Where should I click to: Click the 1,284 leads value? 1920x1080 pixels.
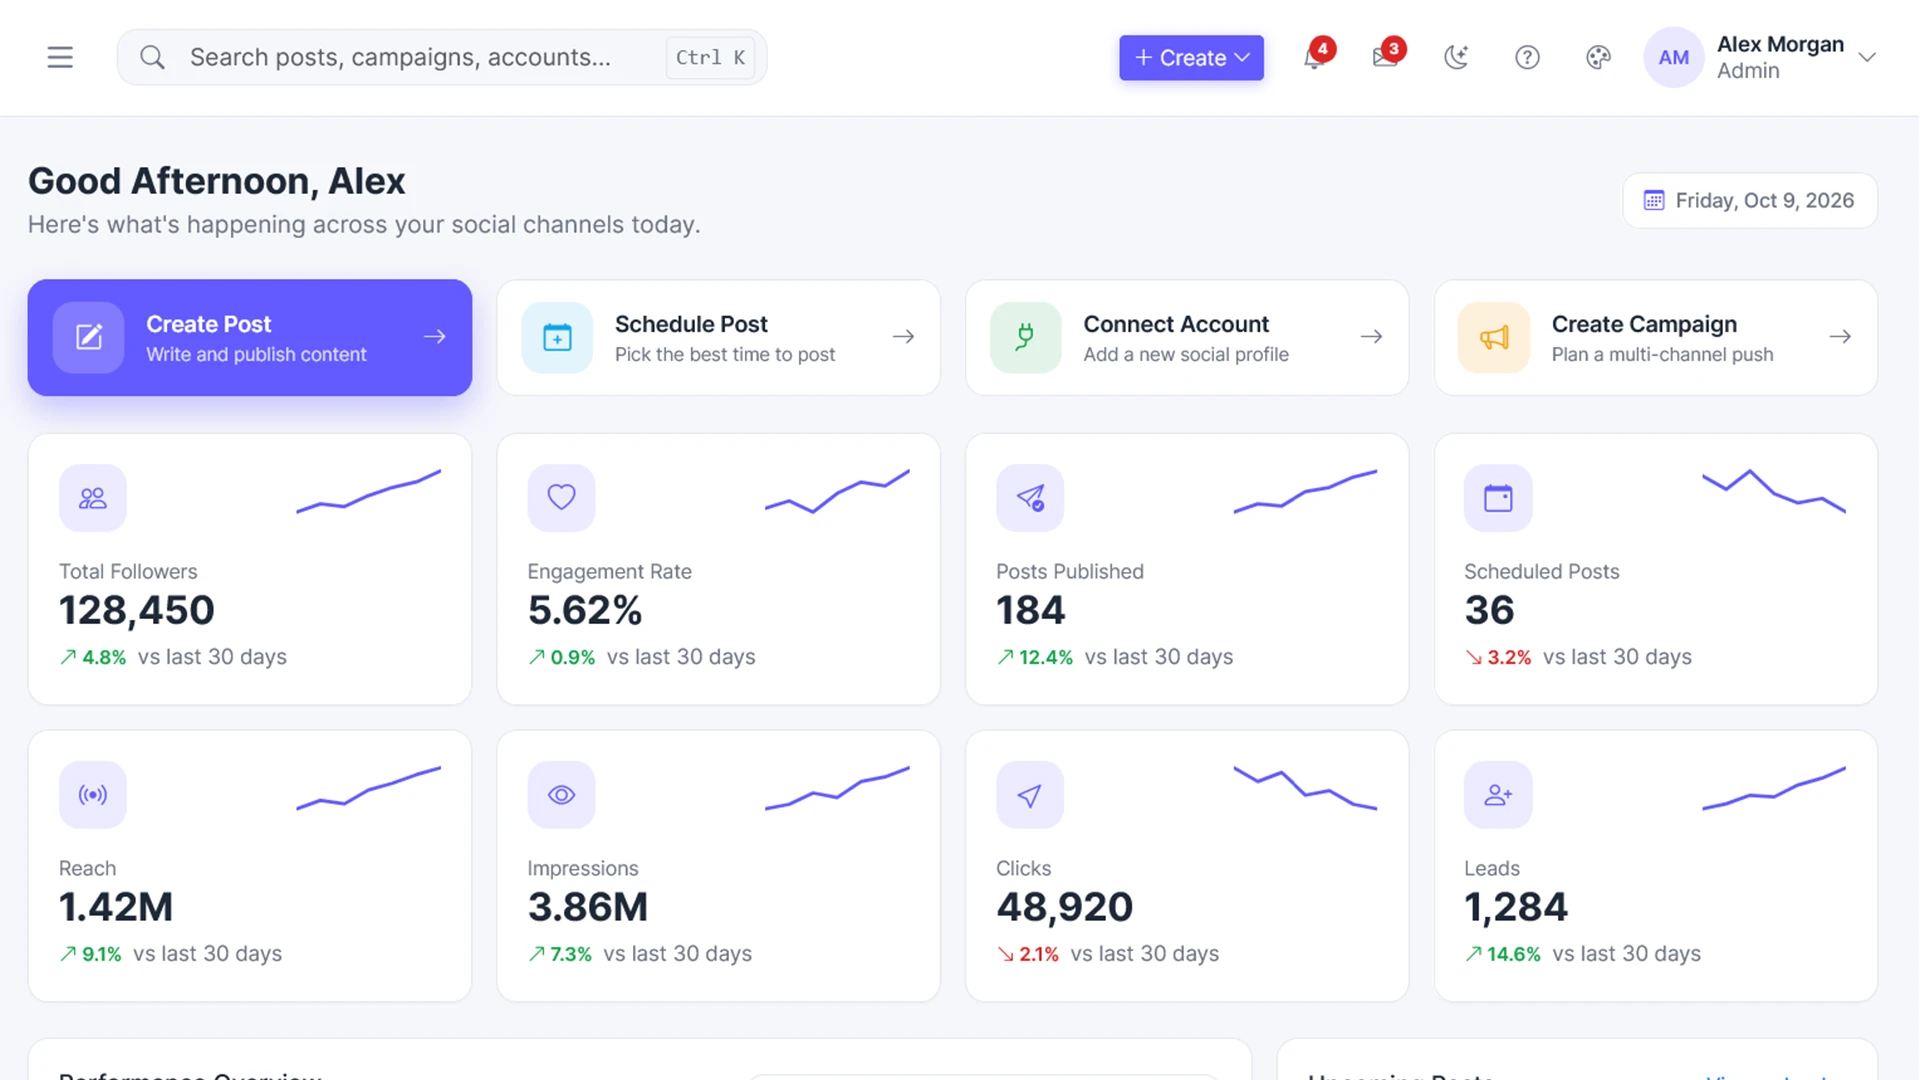pos(1516,907)
